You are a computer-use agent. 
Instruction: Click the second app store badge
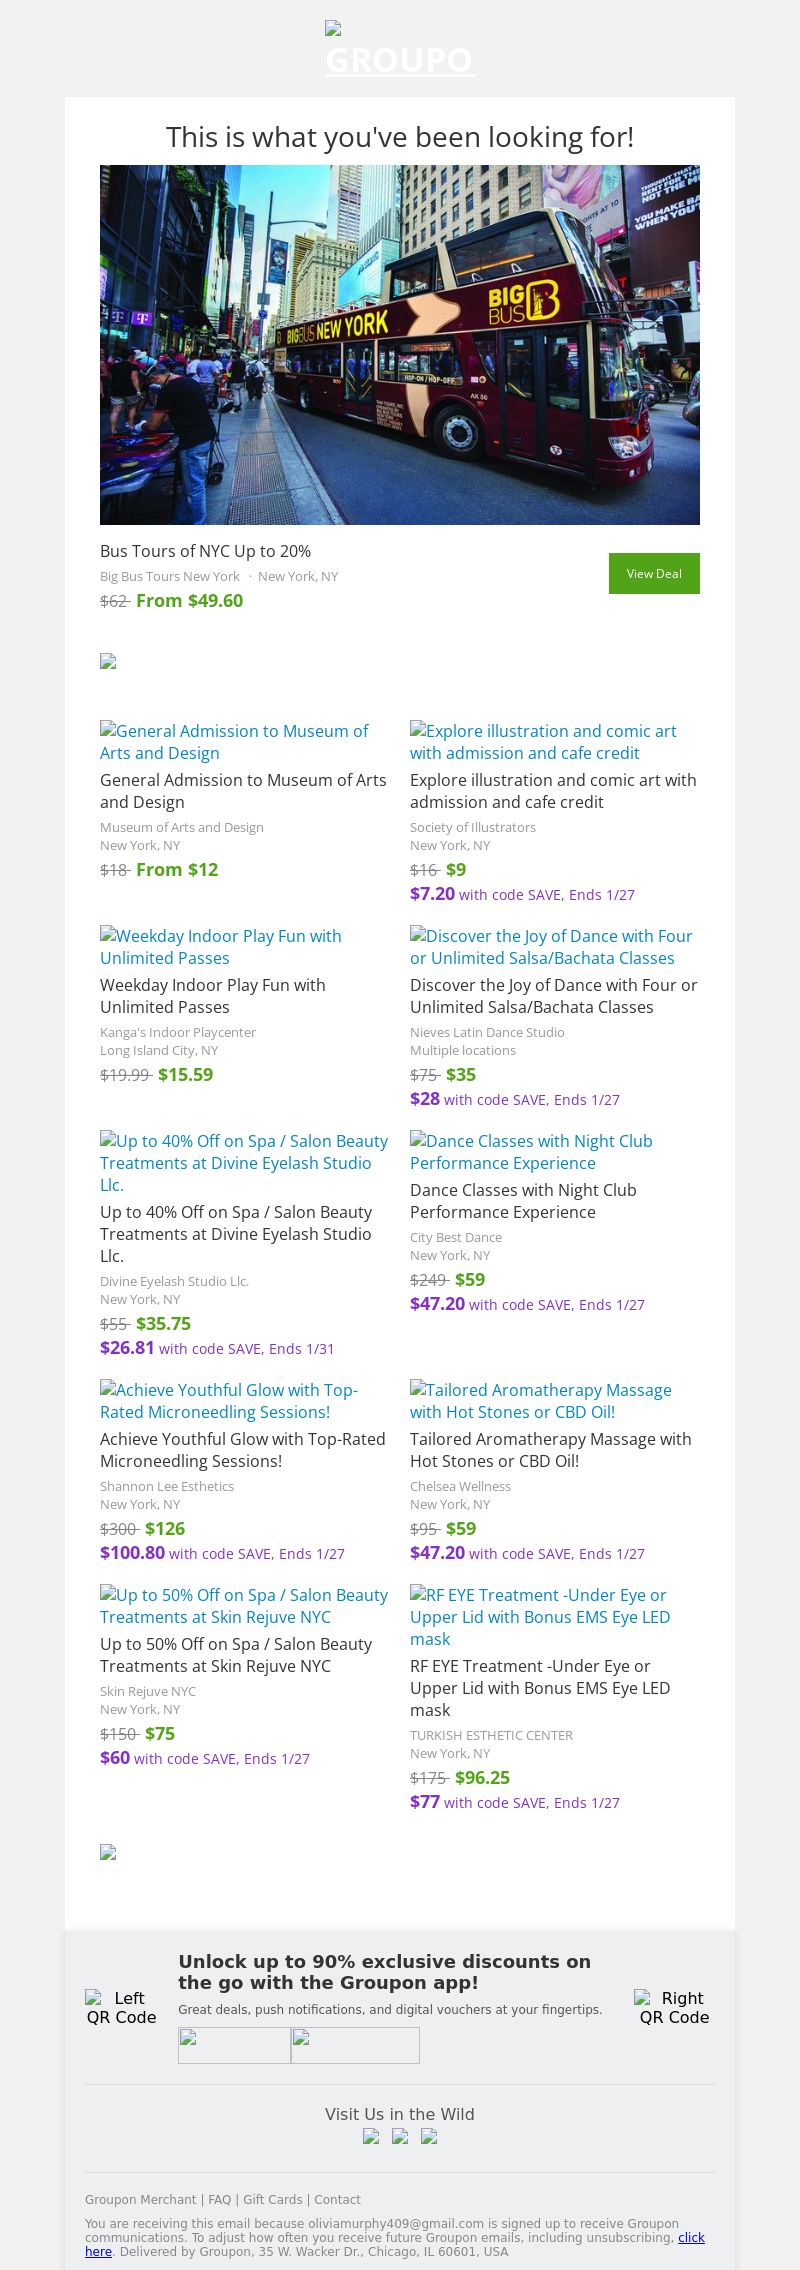click(355, 2045)
